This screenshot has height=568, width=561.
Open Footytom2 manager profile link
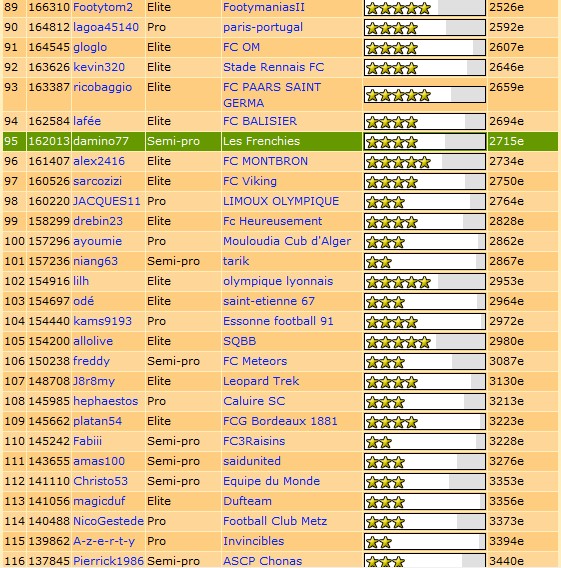(x=103, y=7)
